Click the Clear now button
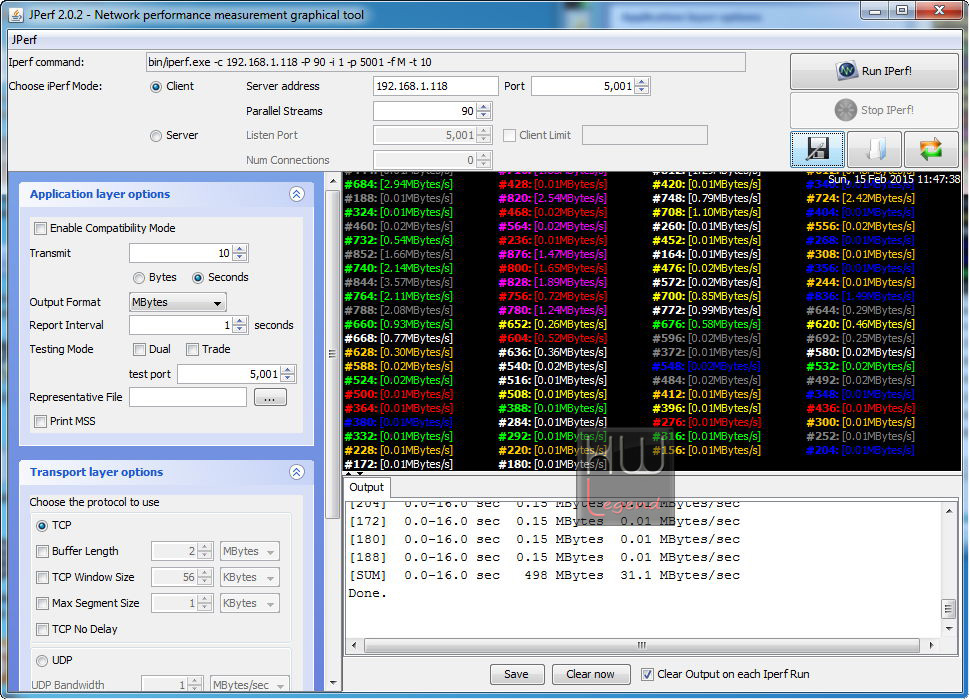 pyautogui.click(x=591, y=675)
